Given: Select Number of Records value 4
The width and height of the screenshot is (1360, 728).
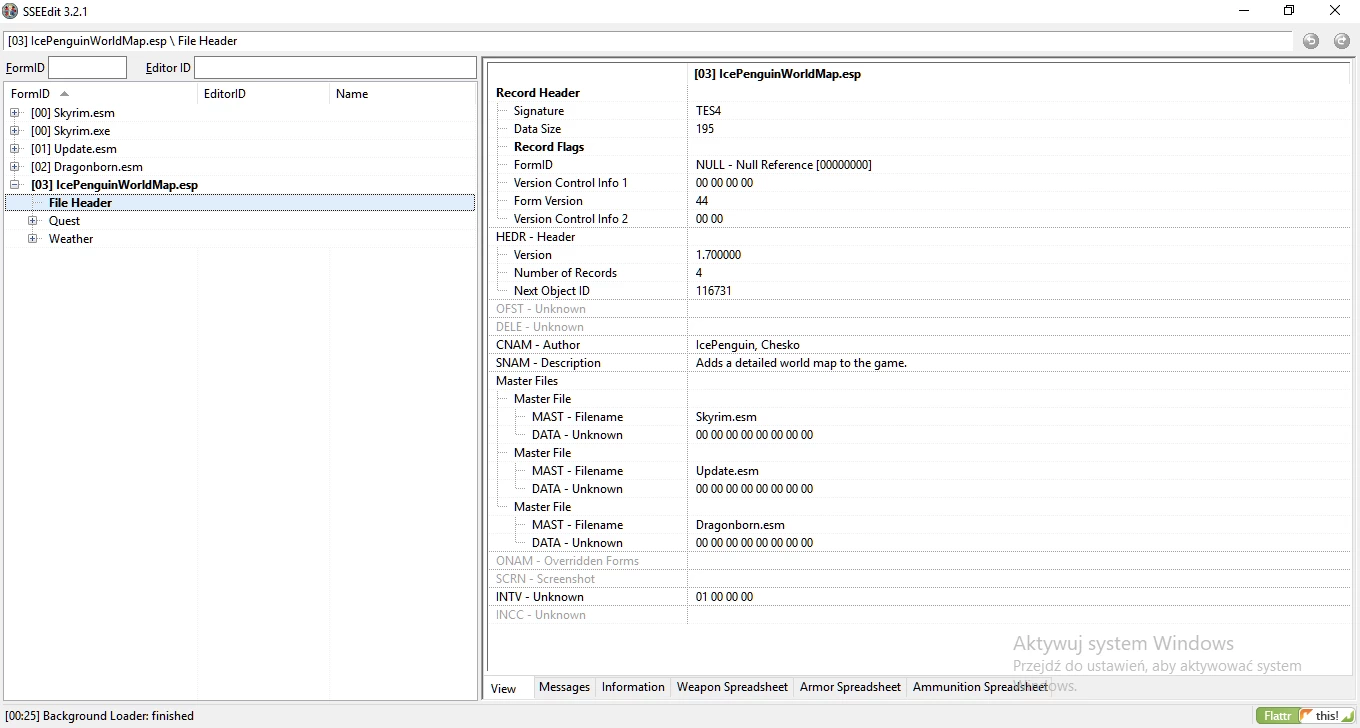Looking at the screenshot, I should [699, 273].
